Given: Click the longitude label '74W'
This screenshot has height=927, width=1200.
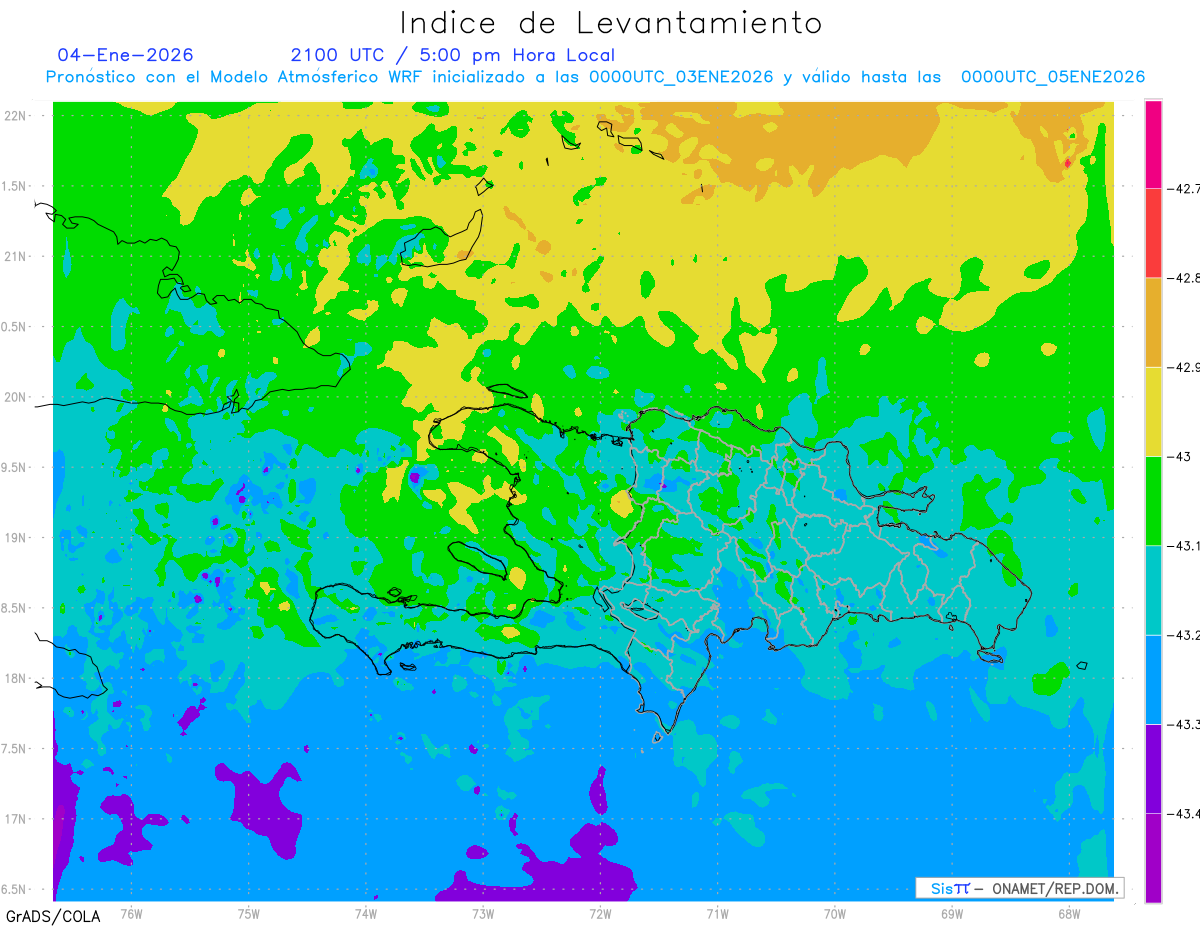Looking at the screenshot, I should pyautogui.click(x=365, y=914).
